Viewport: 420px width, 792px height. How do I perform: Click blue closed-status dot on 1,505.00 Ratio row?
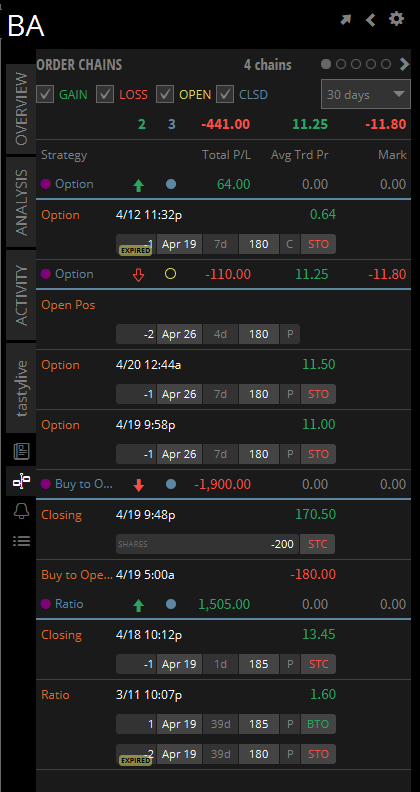coord(171,604)
